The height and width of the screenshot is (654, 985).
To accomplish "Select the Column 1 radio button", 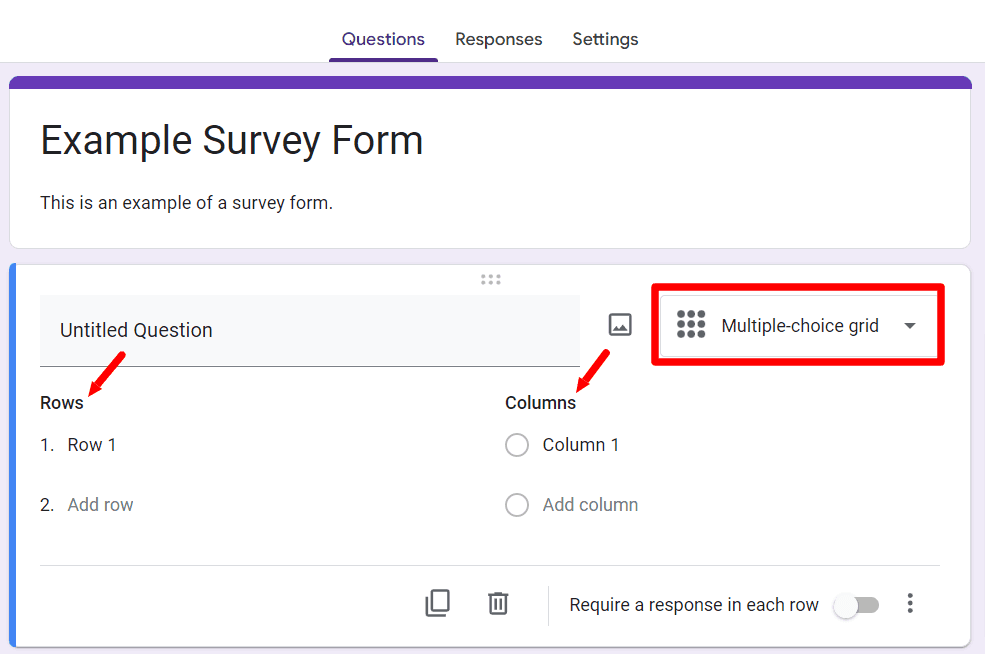I will (x=517, y=445).
